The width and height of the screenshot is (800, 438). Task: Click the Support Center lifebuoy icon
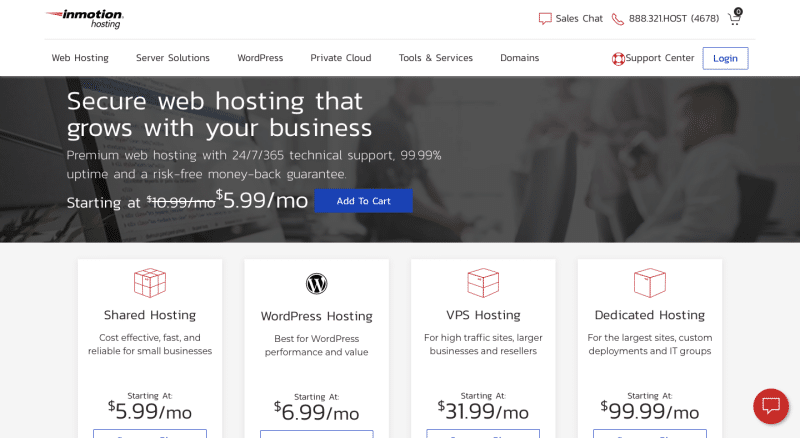click(618, 59)
